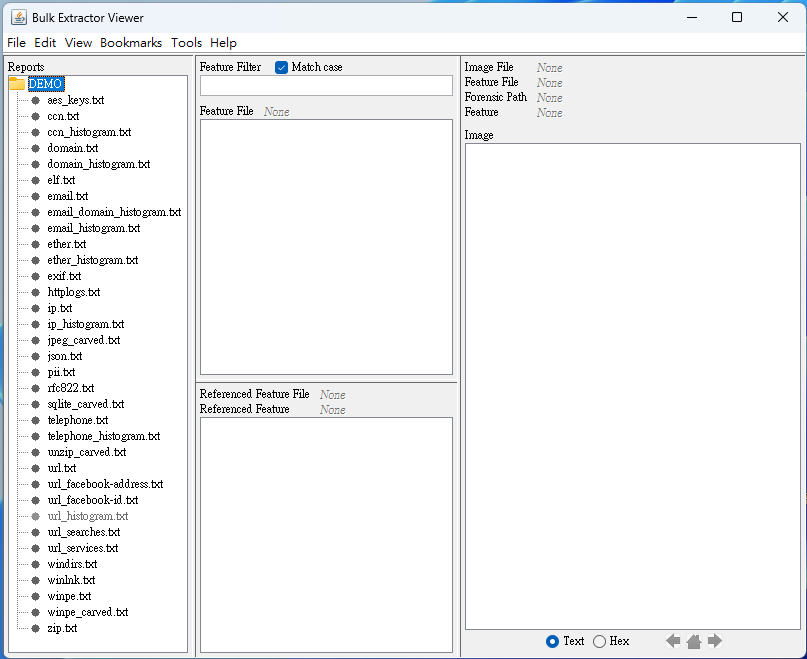
Task: Select url_facebook-address.txt feature file
Action: click(x=106, y=484)
